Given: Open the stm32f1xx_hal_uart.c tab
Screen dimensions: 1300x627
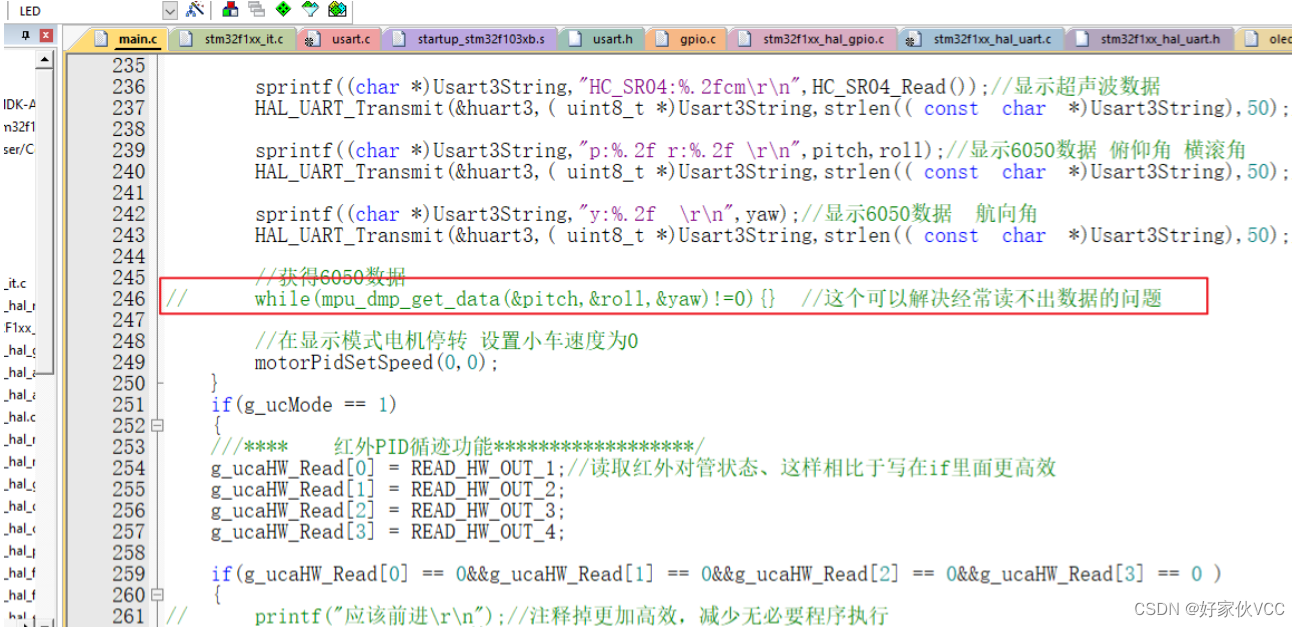Looking at the screenshot, I should (x=981, y=40).
